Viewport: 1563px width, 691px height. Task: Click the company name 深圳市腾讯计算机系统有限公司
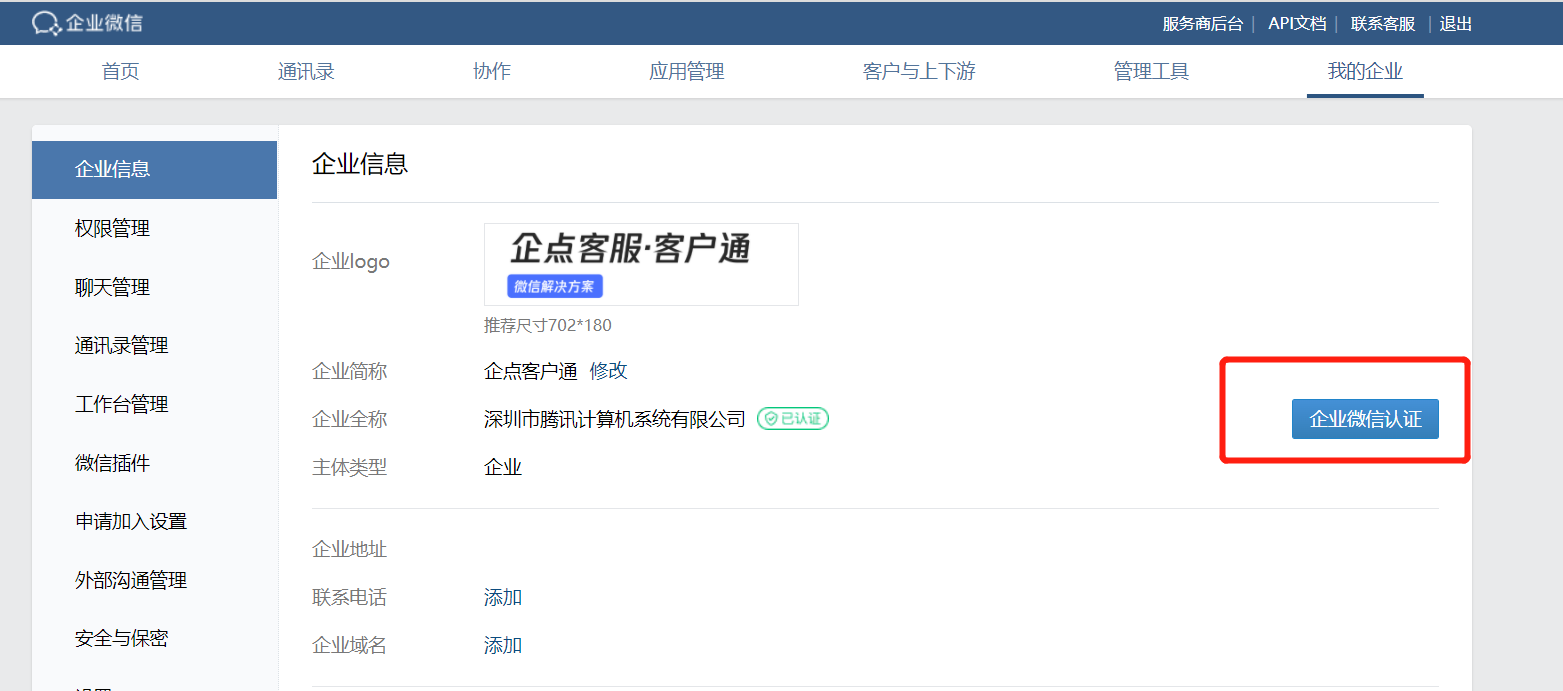click(x=615, y=420)
